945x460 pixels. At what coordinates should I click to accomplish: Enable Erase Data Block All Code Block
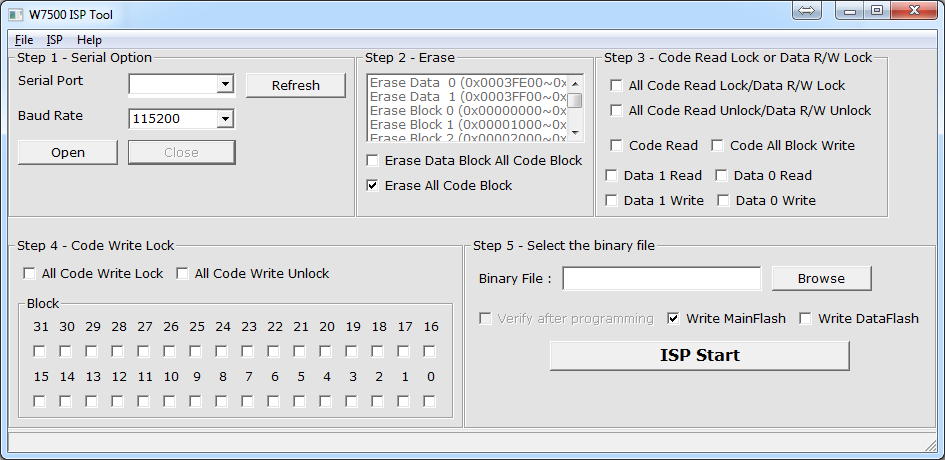pos(372,160)
